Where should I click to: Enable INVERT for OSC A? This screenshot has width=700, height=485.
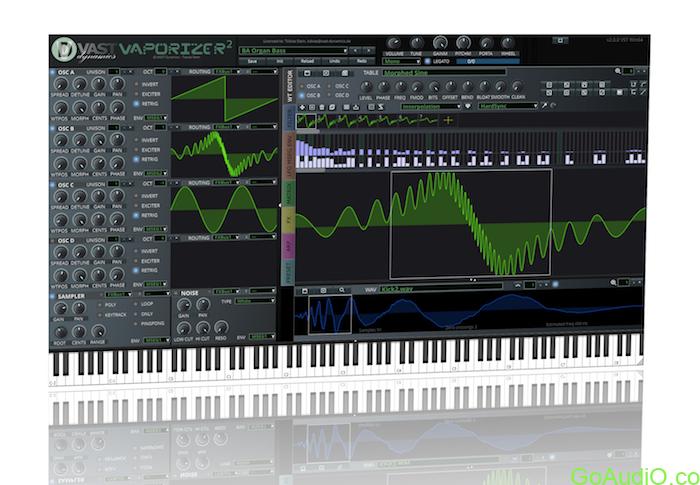136,84
